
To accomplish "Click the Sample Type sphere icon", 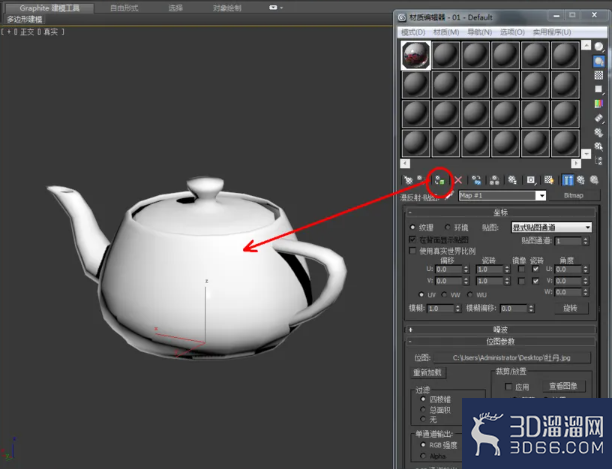I will click(599, 47).
